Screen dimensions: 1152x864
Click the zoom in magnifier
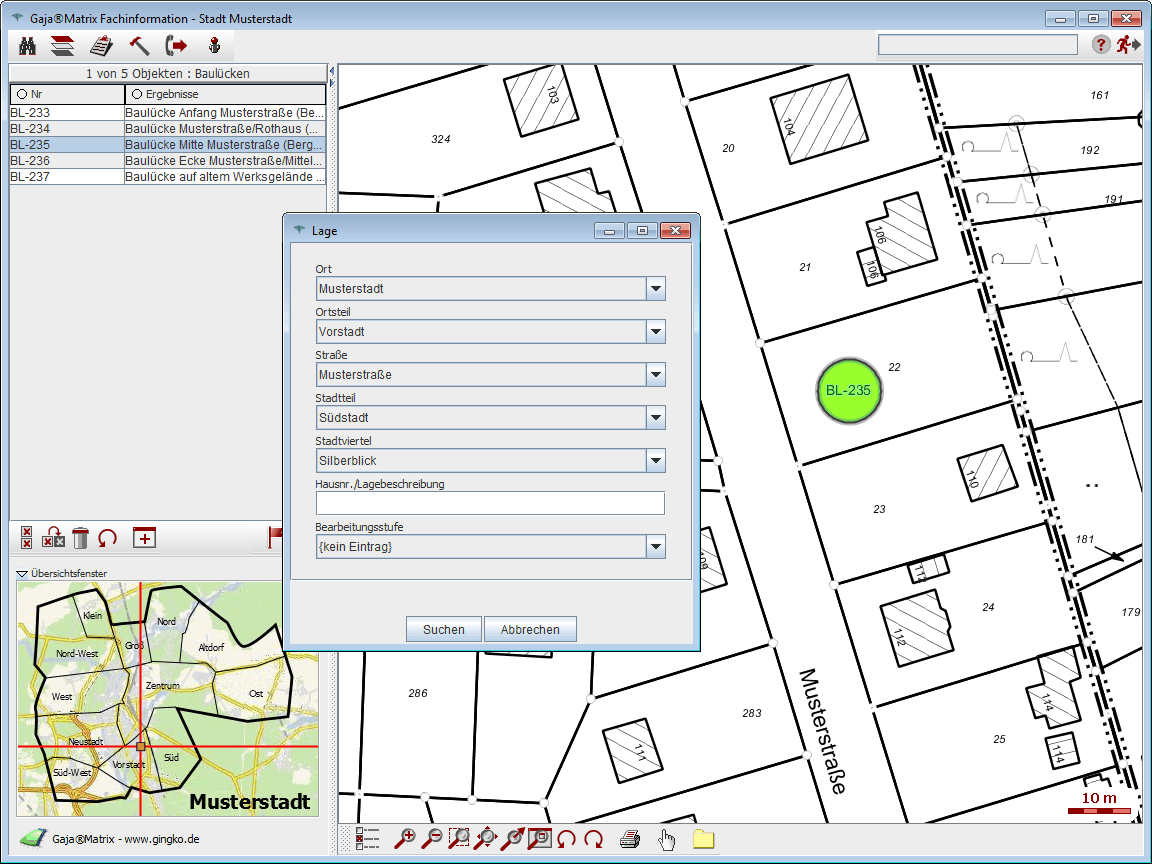coord(406,839)
